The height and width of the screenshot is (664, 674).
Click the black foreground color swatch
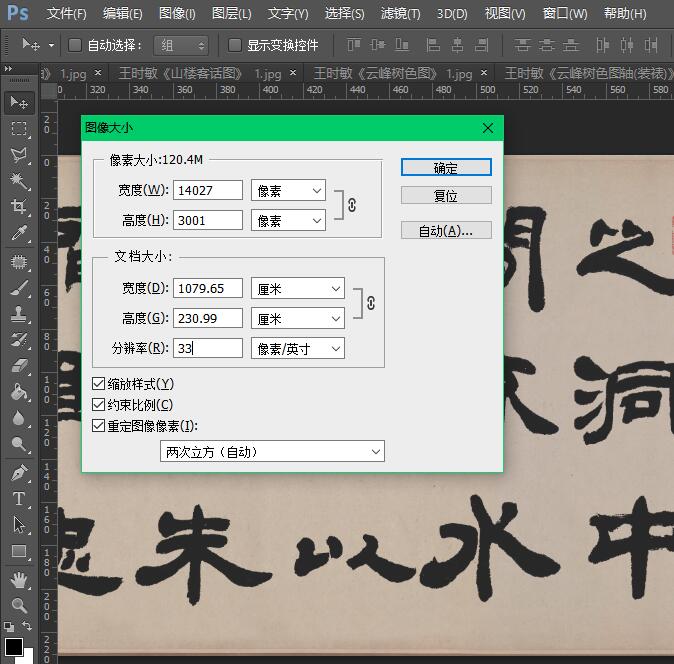pos(13,647)
